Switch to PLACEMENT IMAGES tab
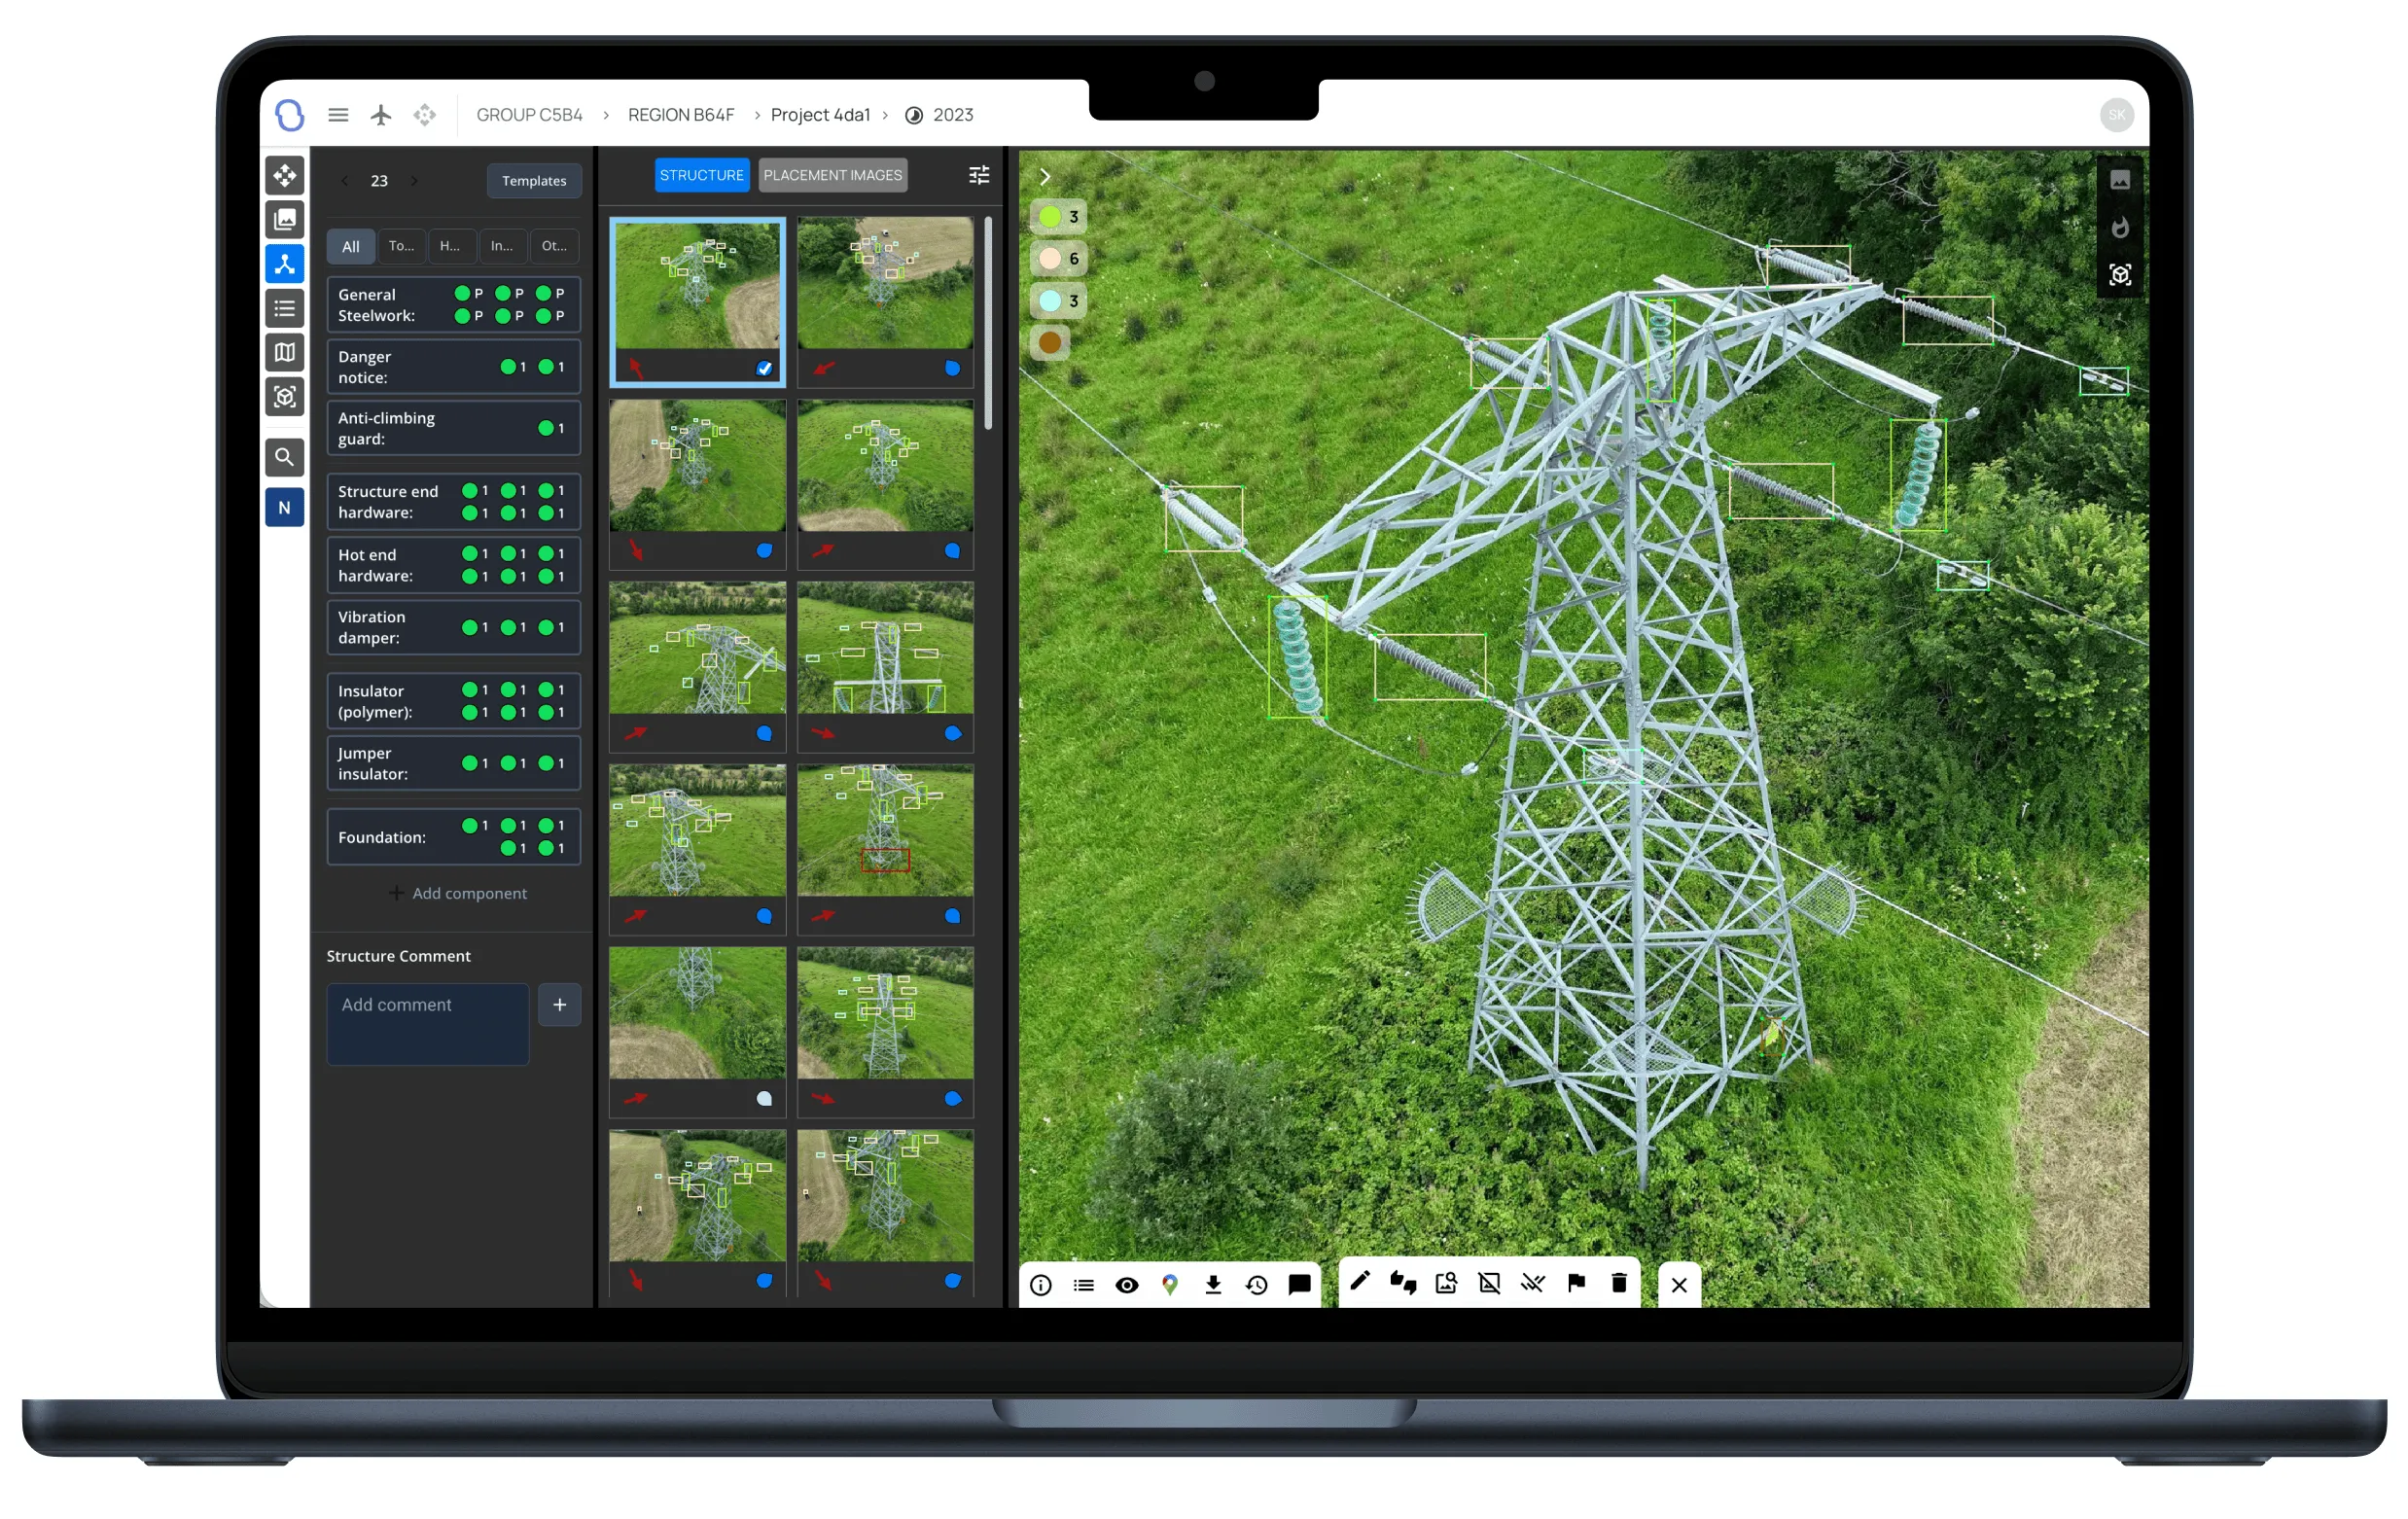 point(832,175)
